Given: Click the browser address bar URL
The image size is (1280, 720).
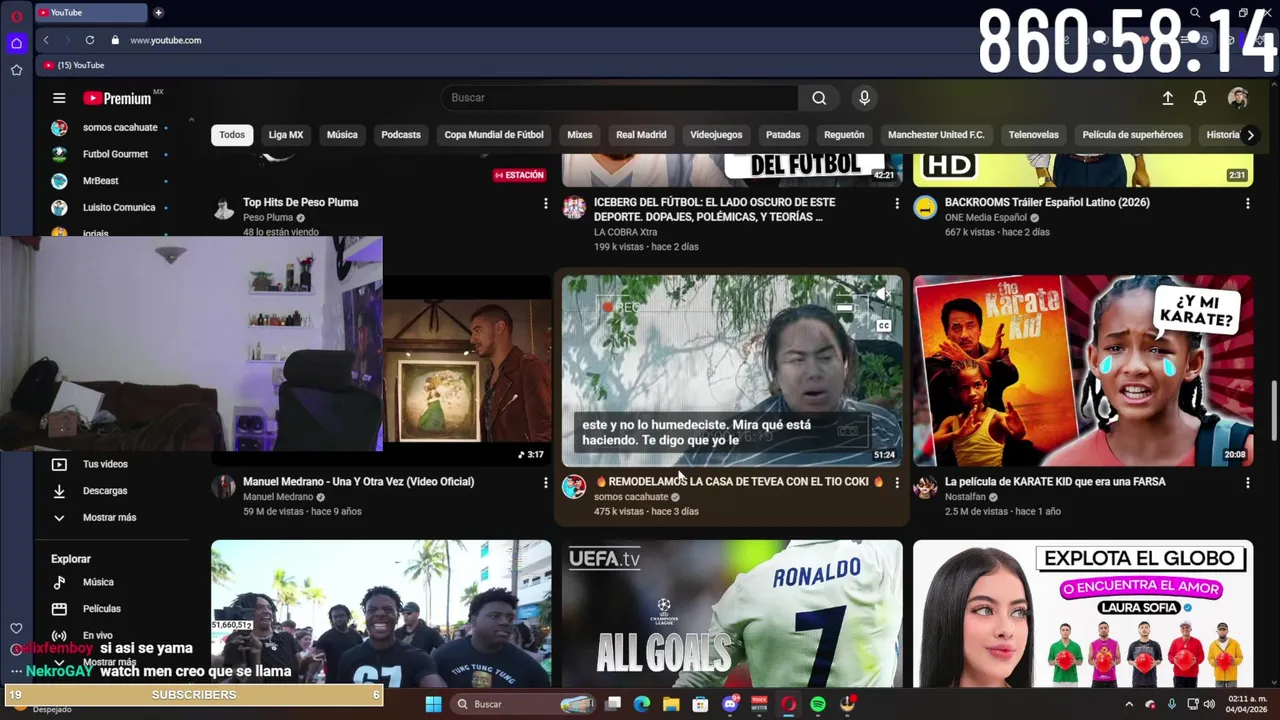Looking at the screenshot, I should coord(166,40).
